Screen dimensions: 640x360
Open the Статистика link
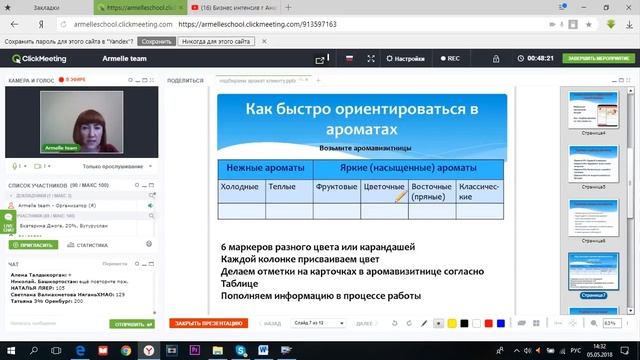click(x=87, y=245)
